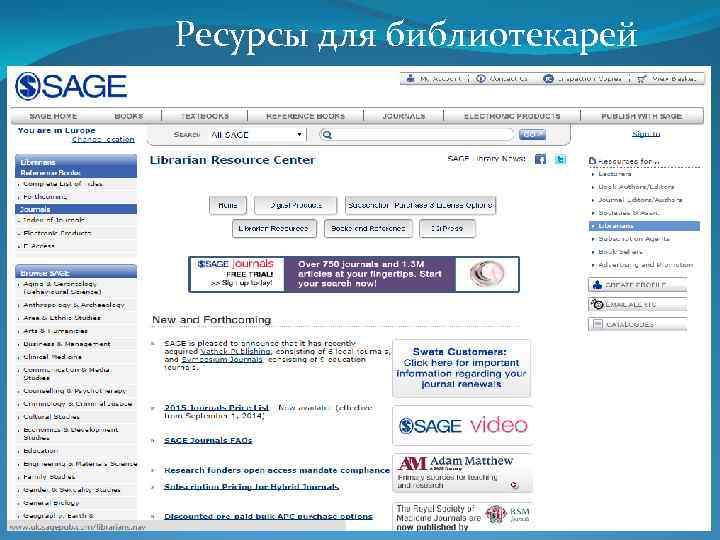Click Change location link

[x=103, y=139]
